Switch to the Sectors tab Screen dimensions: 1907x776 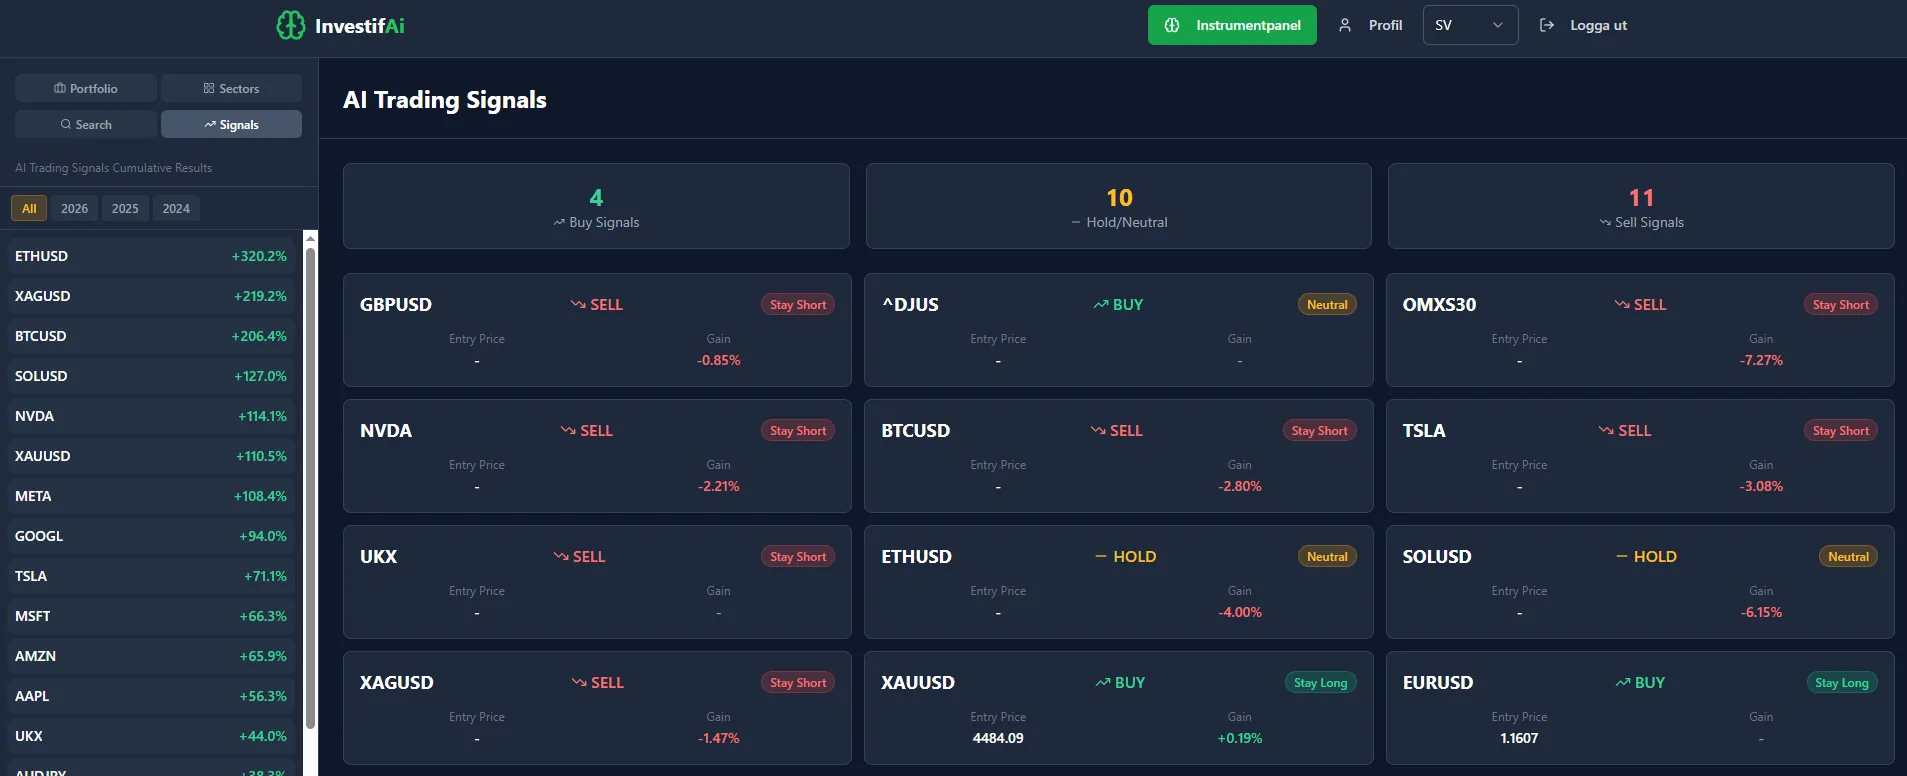(231, 88)
